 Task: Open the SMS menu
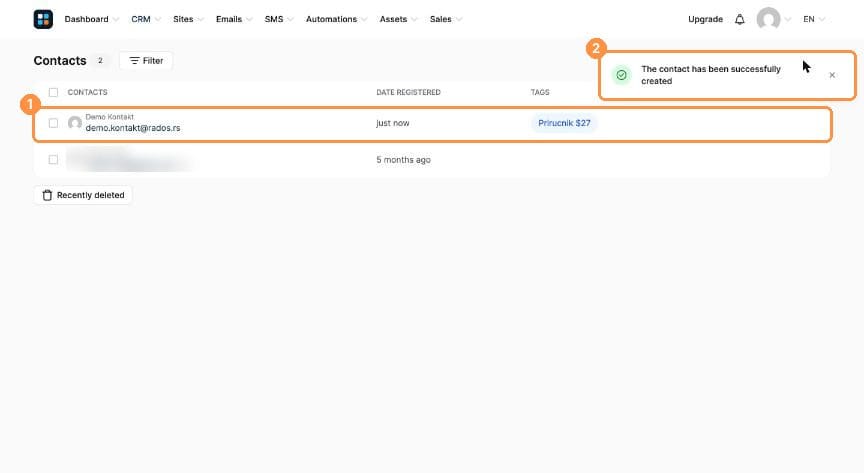tap(279, 19)
